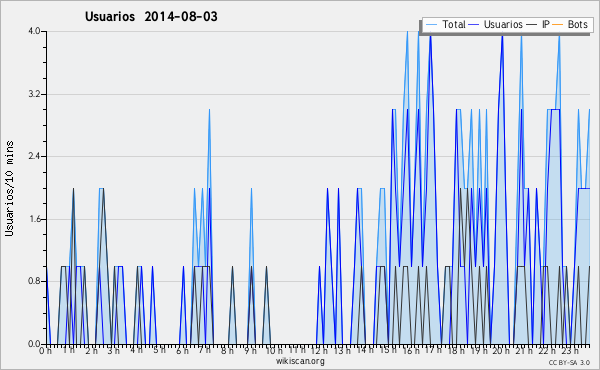
Task: Click the x-axis label '10 h'
Action: 274,351
